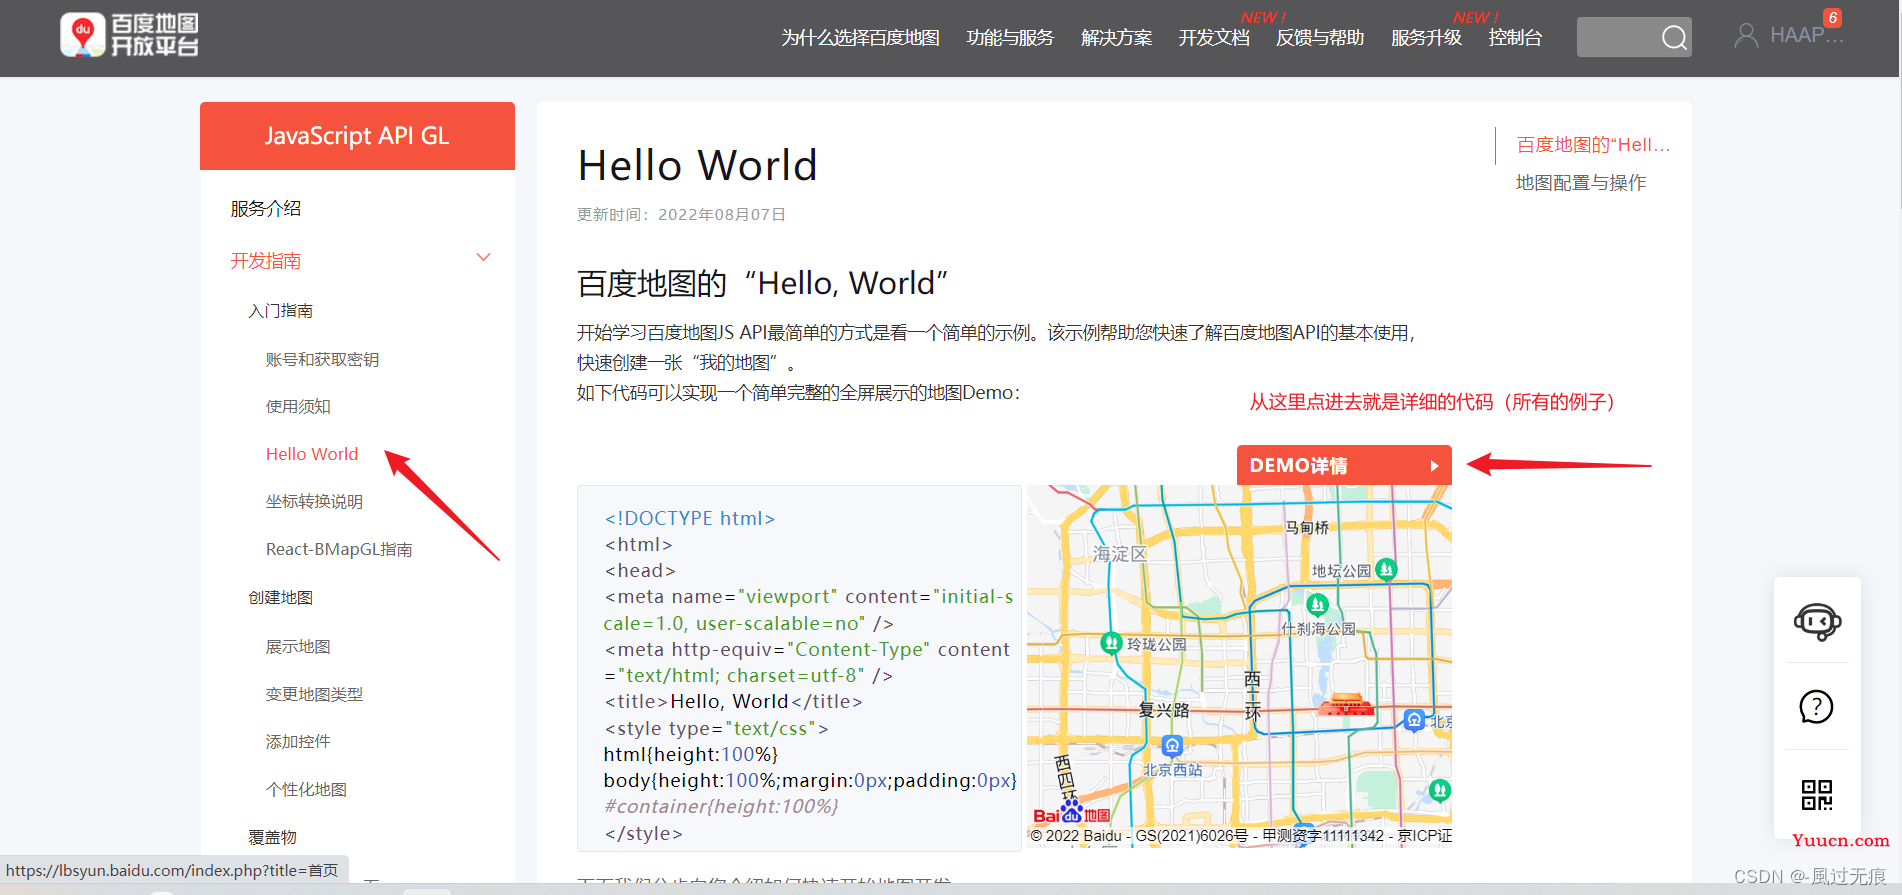Open the notification badge showing 6

pyautogui.click(x=1832, y=17)
